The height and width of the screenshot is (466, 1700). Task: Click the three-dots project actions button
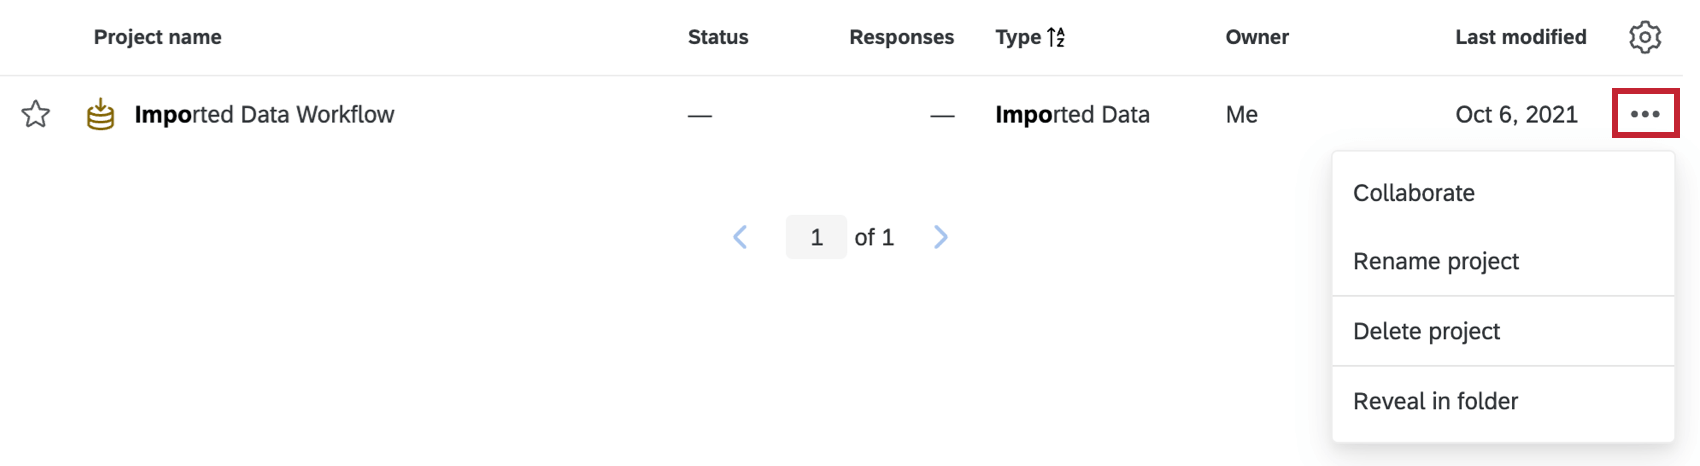(x=1645, y=114)
